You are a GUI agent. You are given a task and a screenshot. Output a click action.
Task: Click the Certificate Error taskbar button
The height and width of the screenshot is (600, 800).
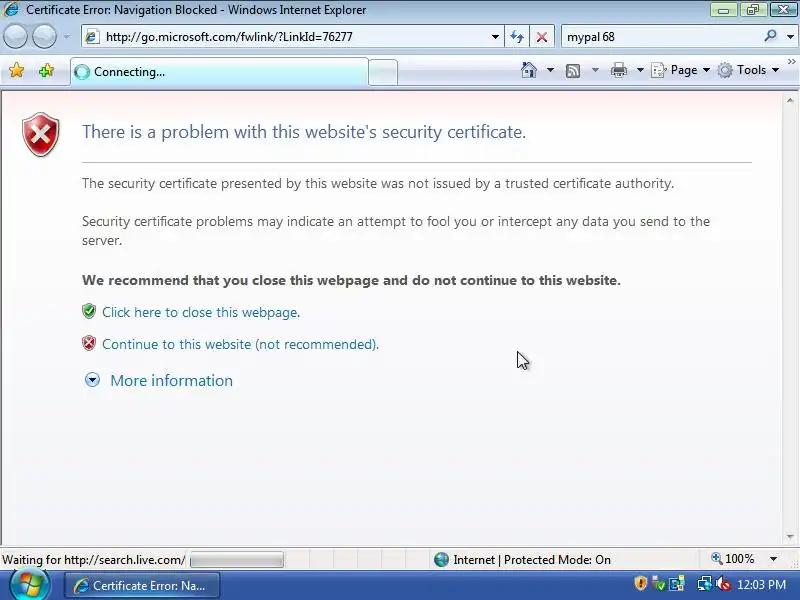(x=142, y=586)
